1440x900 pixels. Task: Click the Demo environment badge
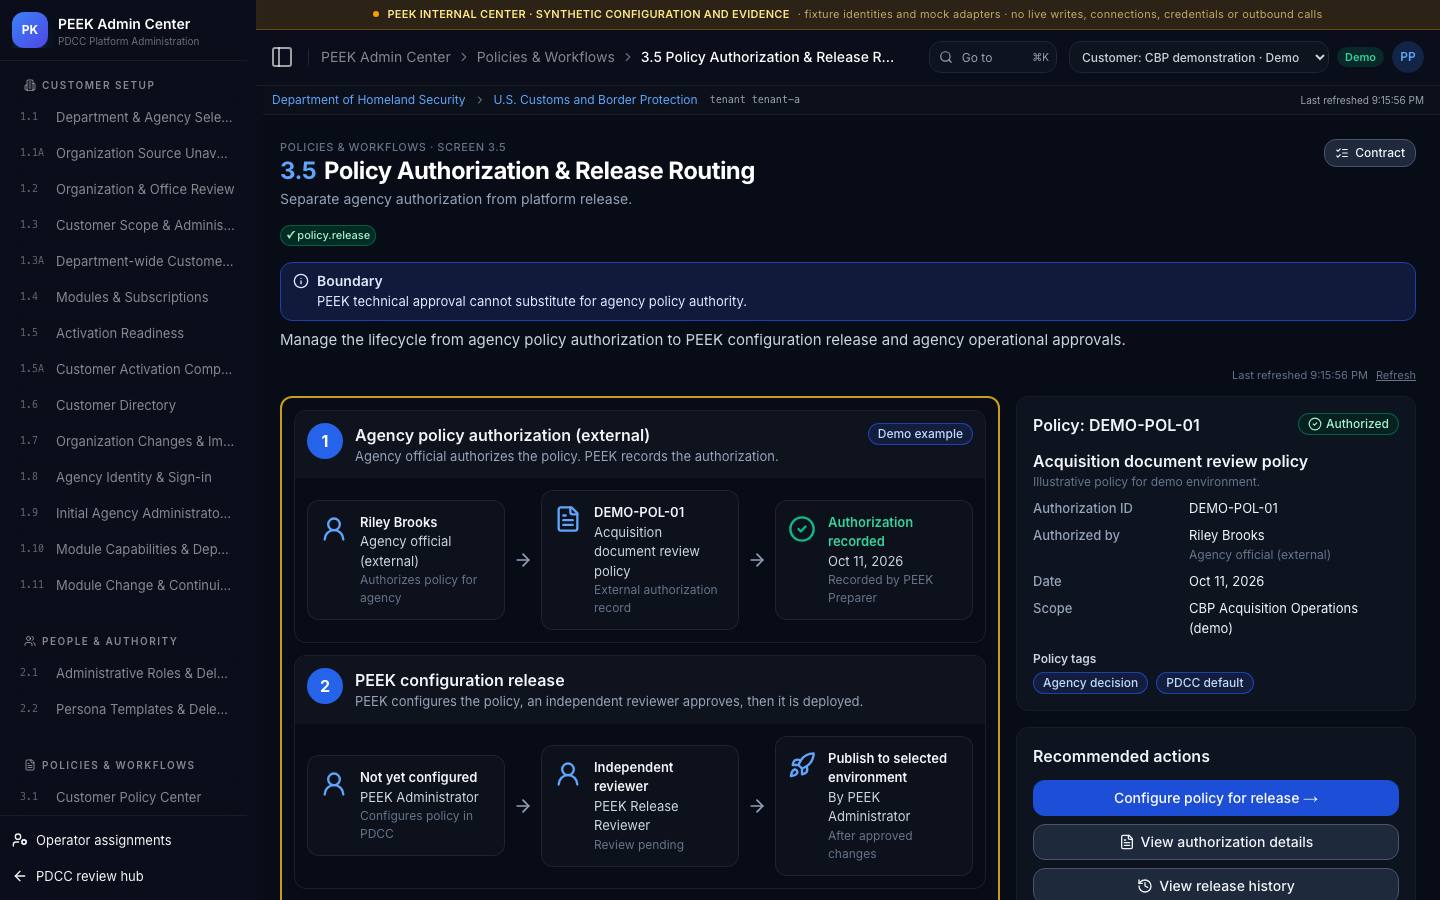[1360, 57]
